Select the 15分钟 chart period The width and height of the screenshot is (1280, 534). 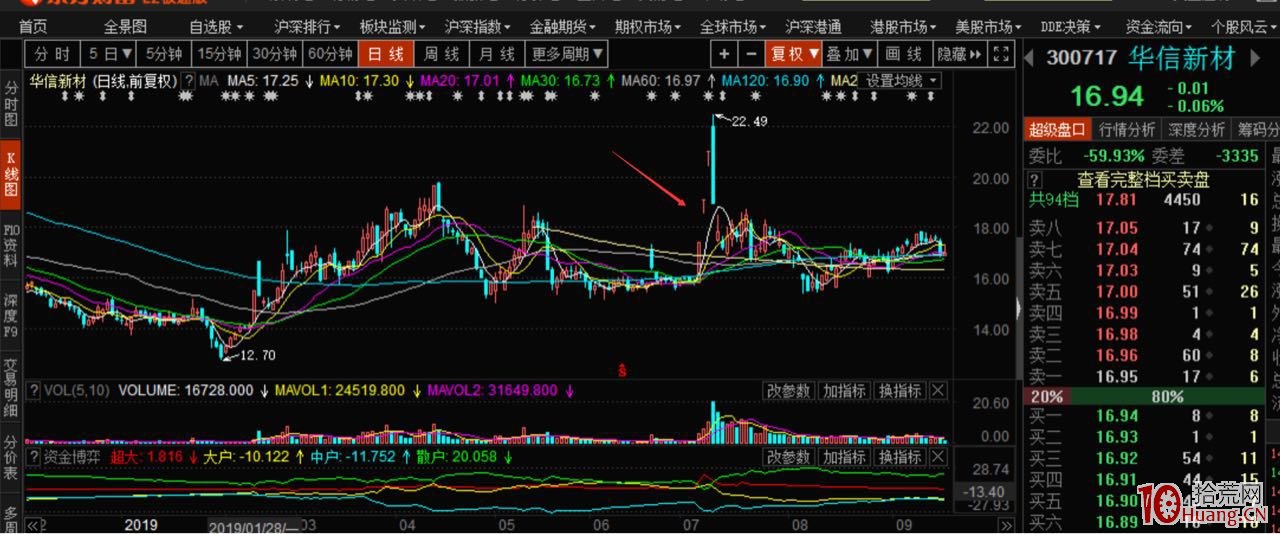(219, 53)
